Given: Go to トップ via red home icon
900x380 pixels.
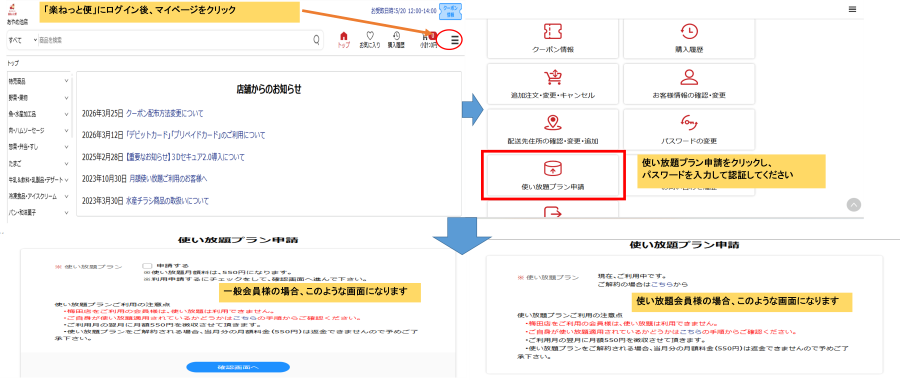Looking at the screenshot, I should pyautogui.click(x=344, y=40).
